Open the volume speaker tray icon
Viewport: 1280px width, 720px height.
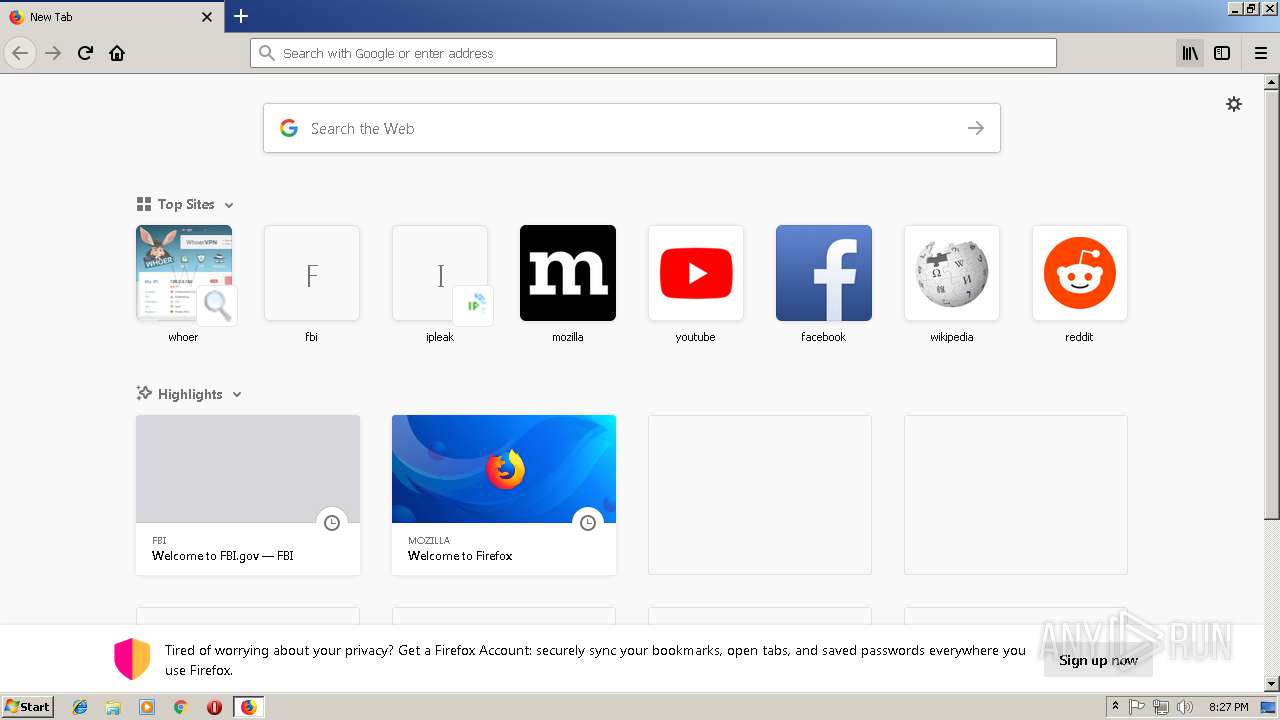pyautogui.click(x=1185, y=707)
